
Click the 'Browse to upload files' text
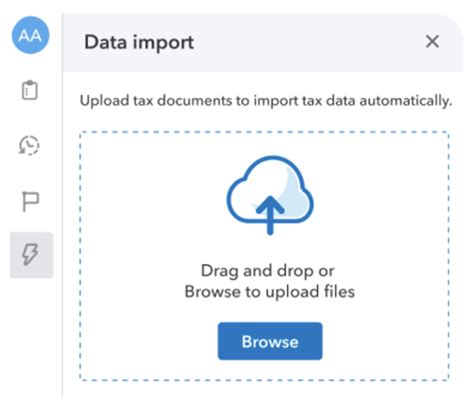click(270, 292)
